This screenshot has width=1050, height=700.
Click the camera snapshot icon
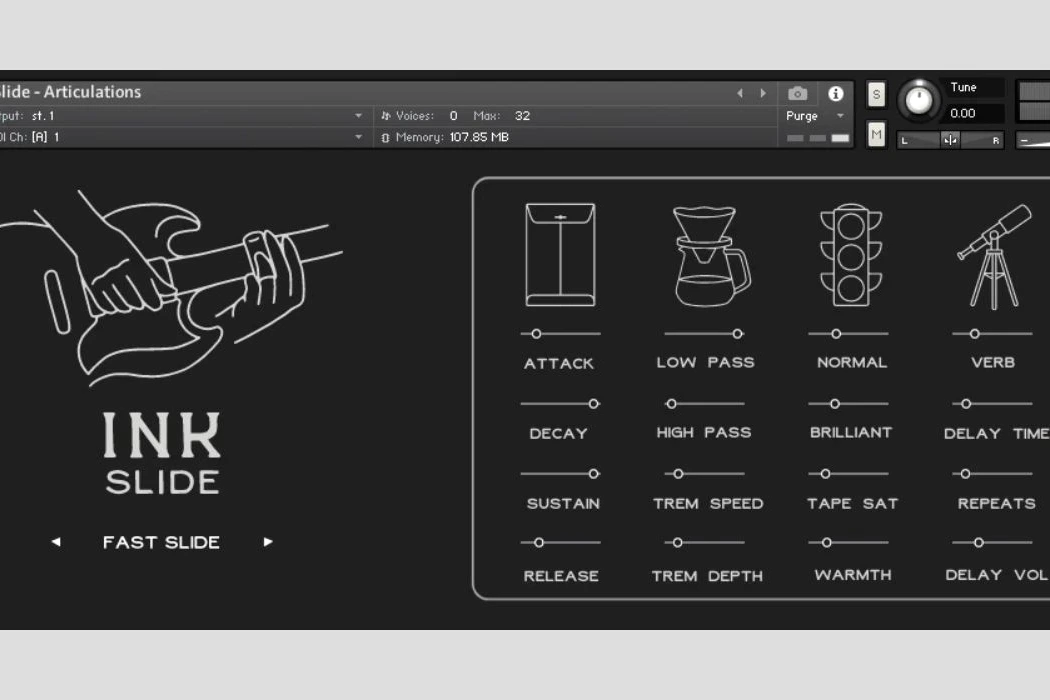coord(797,93)
